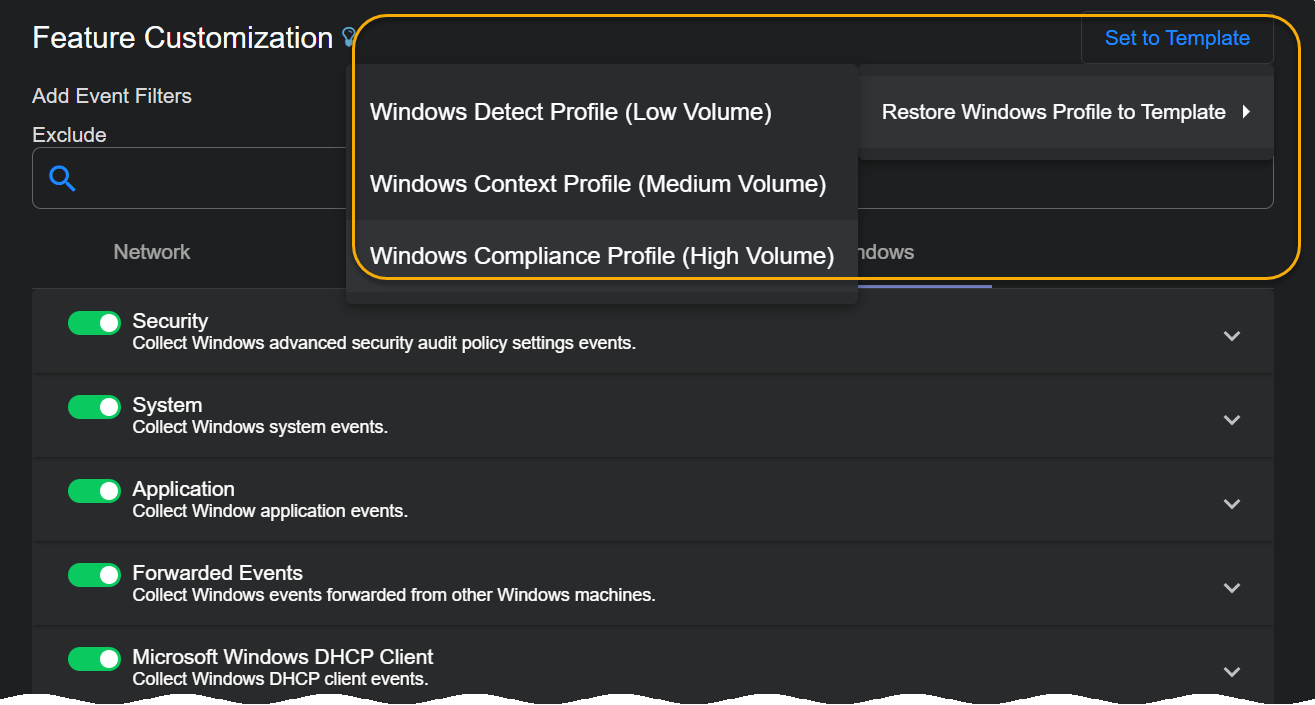Turn off Application events switch
Viewport: 1315px width, 705px height.
click(x=94, y=490)
